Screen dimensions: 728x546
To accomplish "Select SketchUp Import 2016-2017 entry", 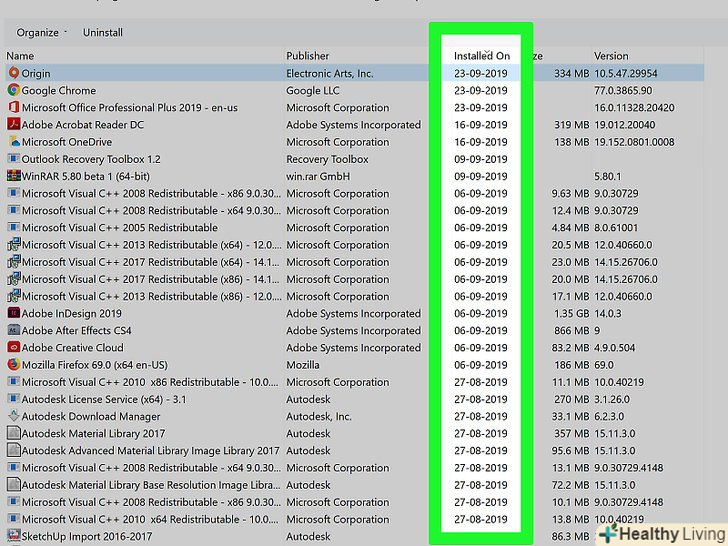I will pyautogui.click(x=87, y=536).
